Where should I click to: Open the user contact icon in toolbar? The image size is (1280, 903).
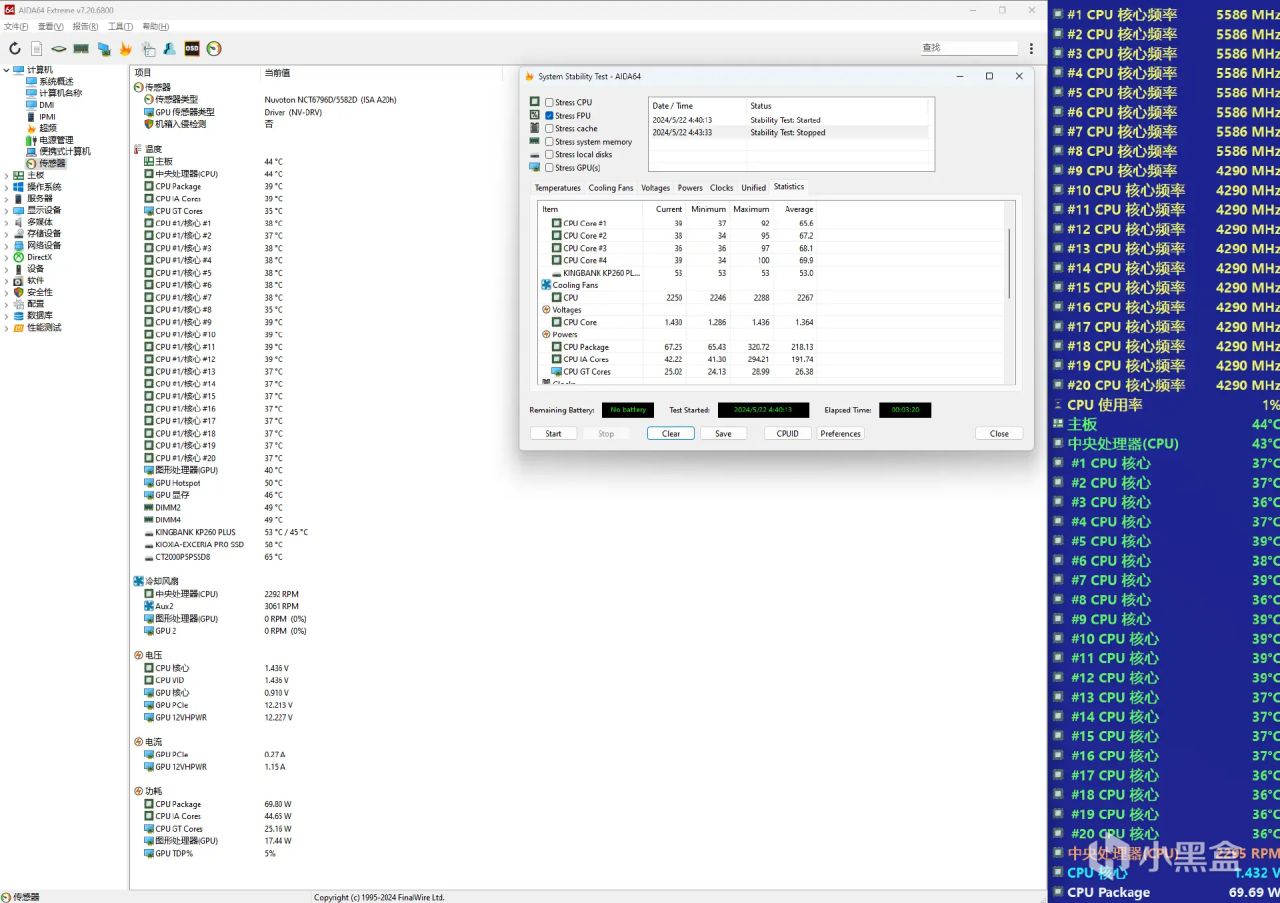(x=169, y=48)
